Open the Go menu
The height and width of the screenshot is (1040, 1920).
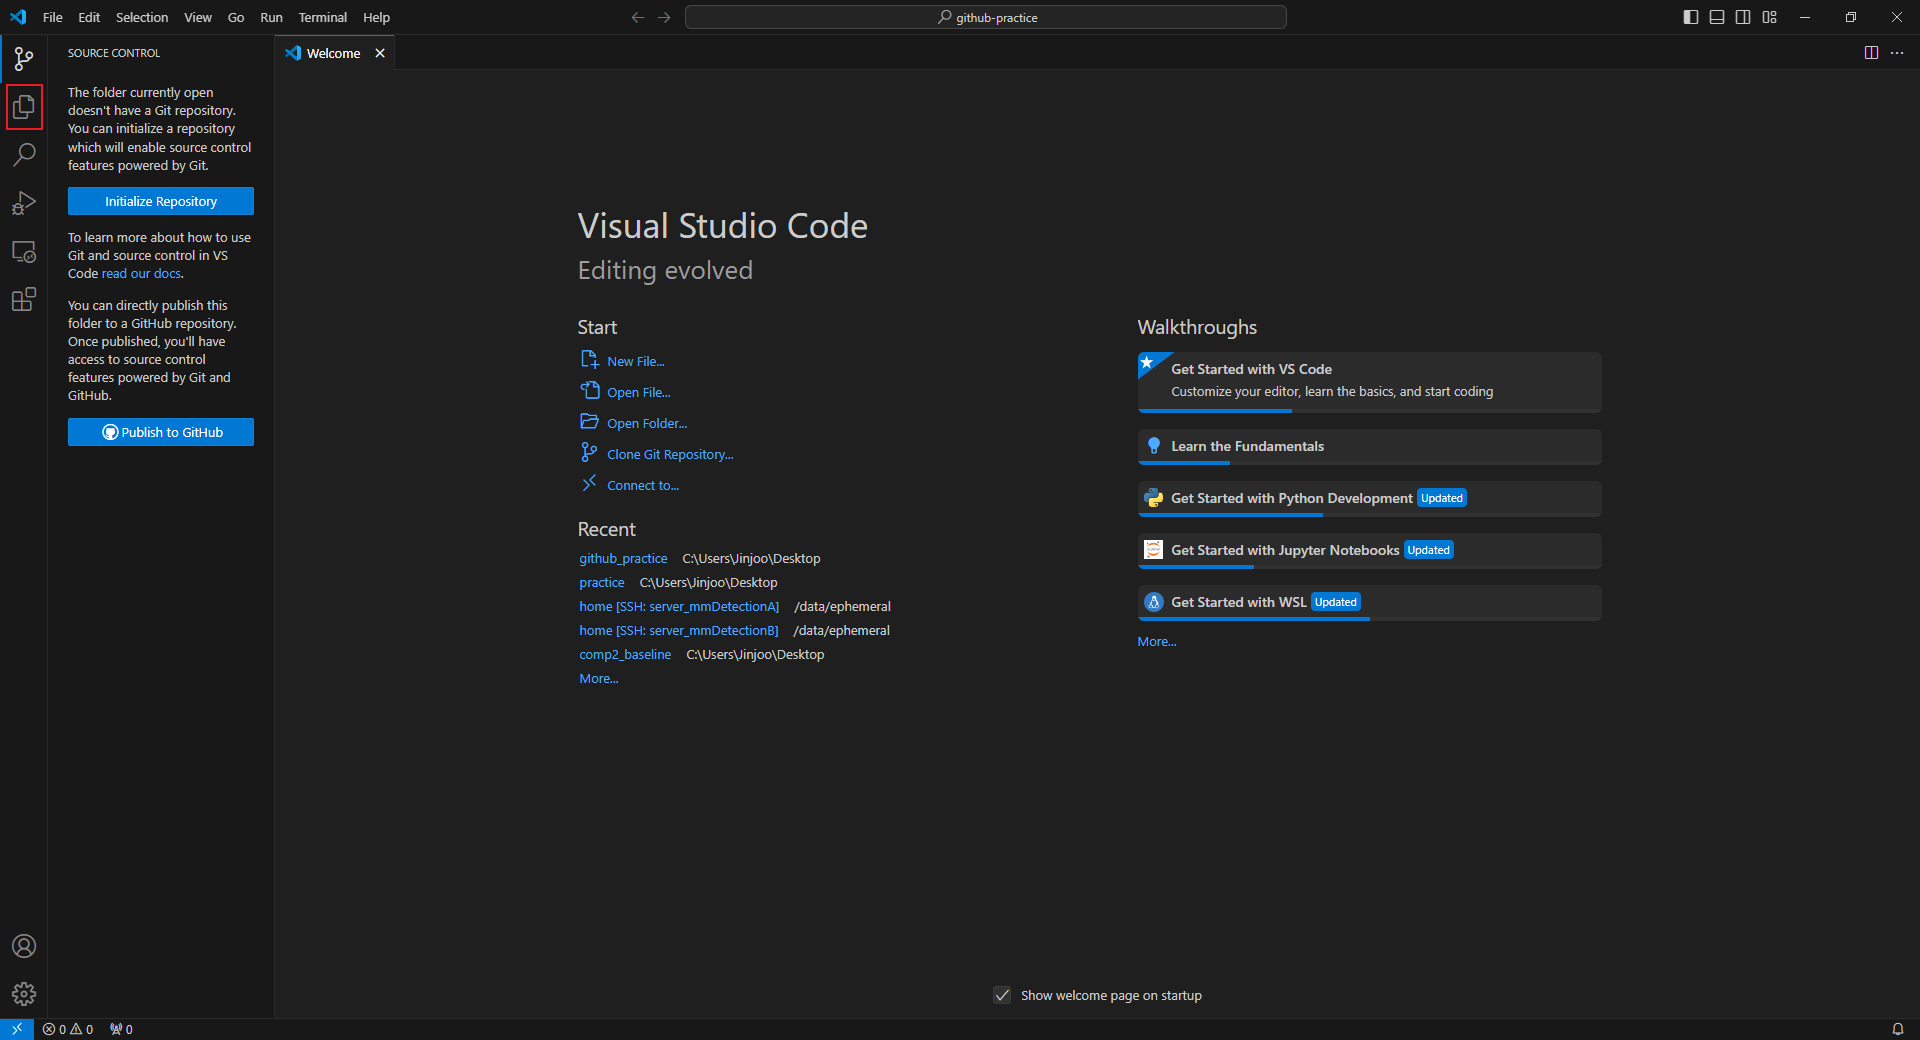[x=236, y=17]
